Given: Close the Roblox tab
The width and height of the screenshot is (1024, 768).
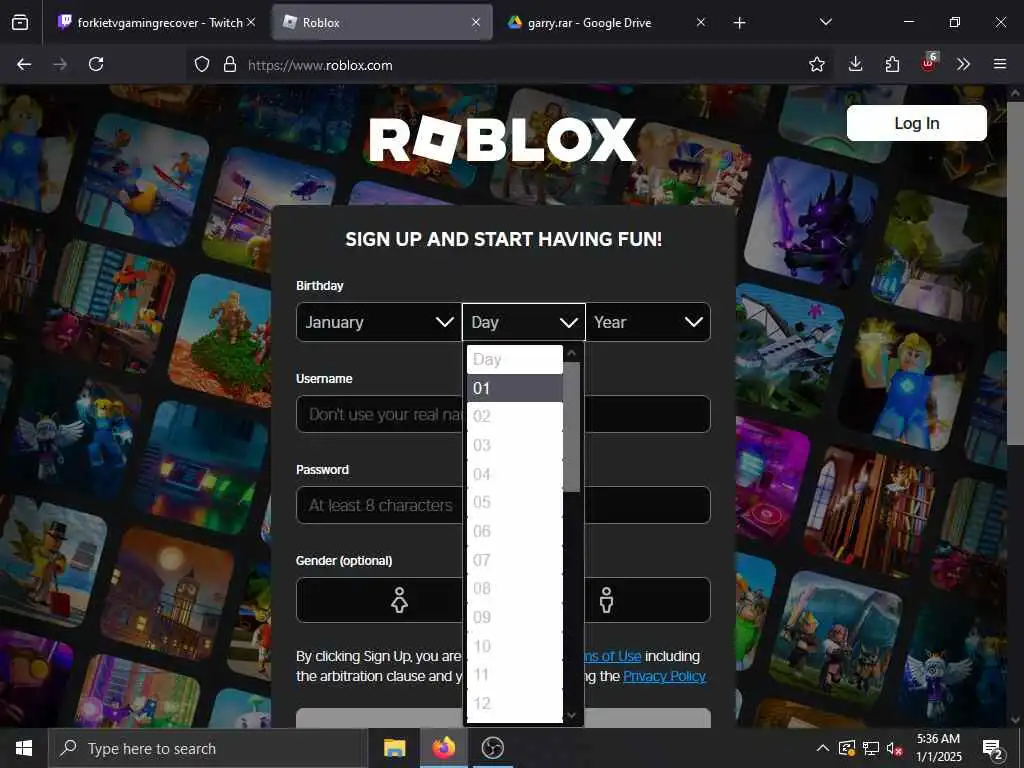Looking at the screenshot, I should tap(476, 22).
